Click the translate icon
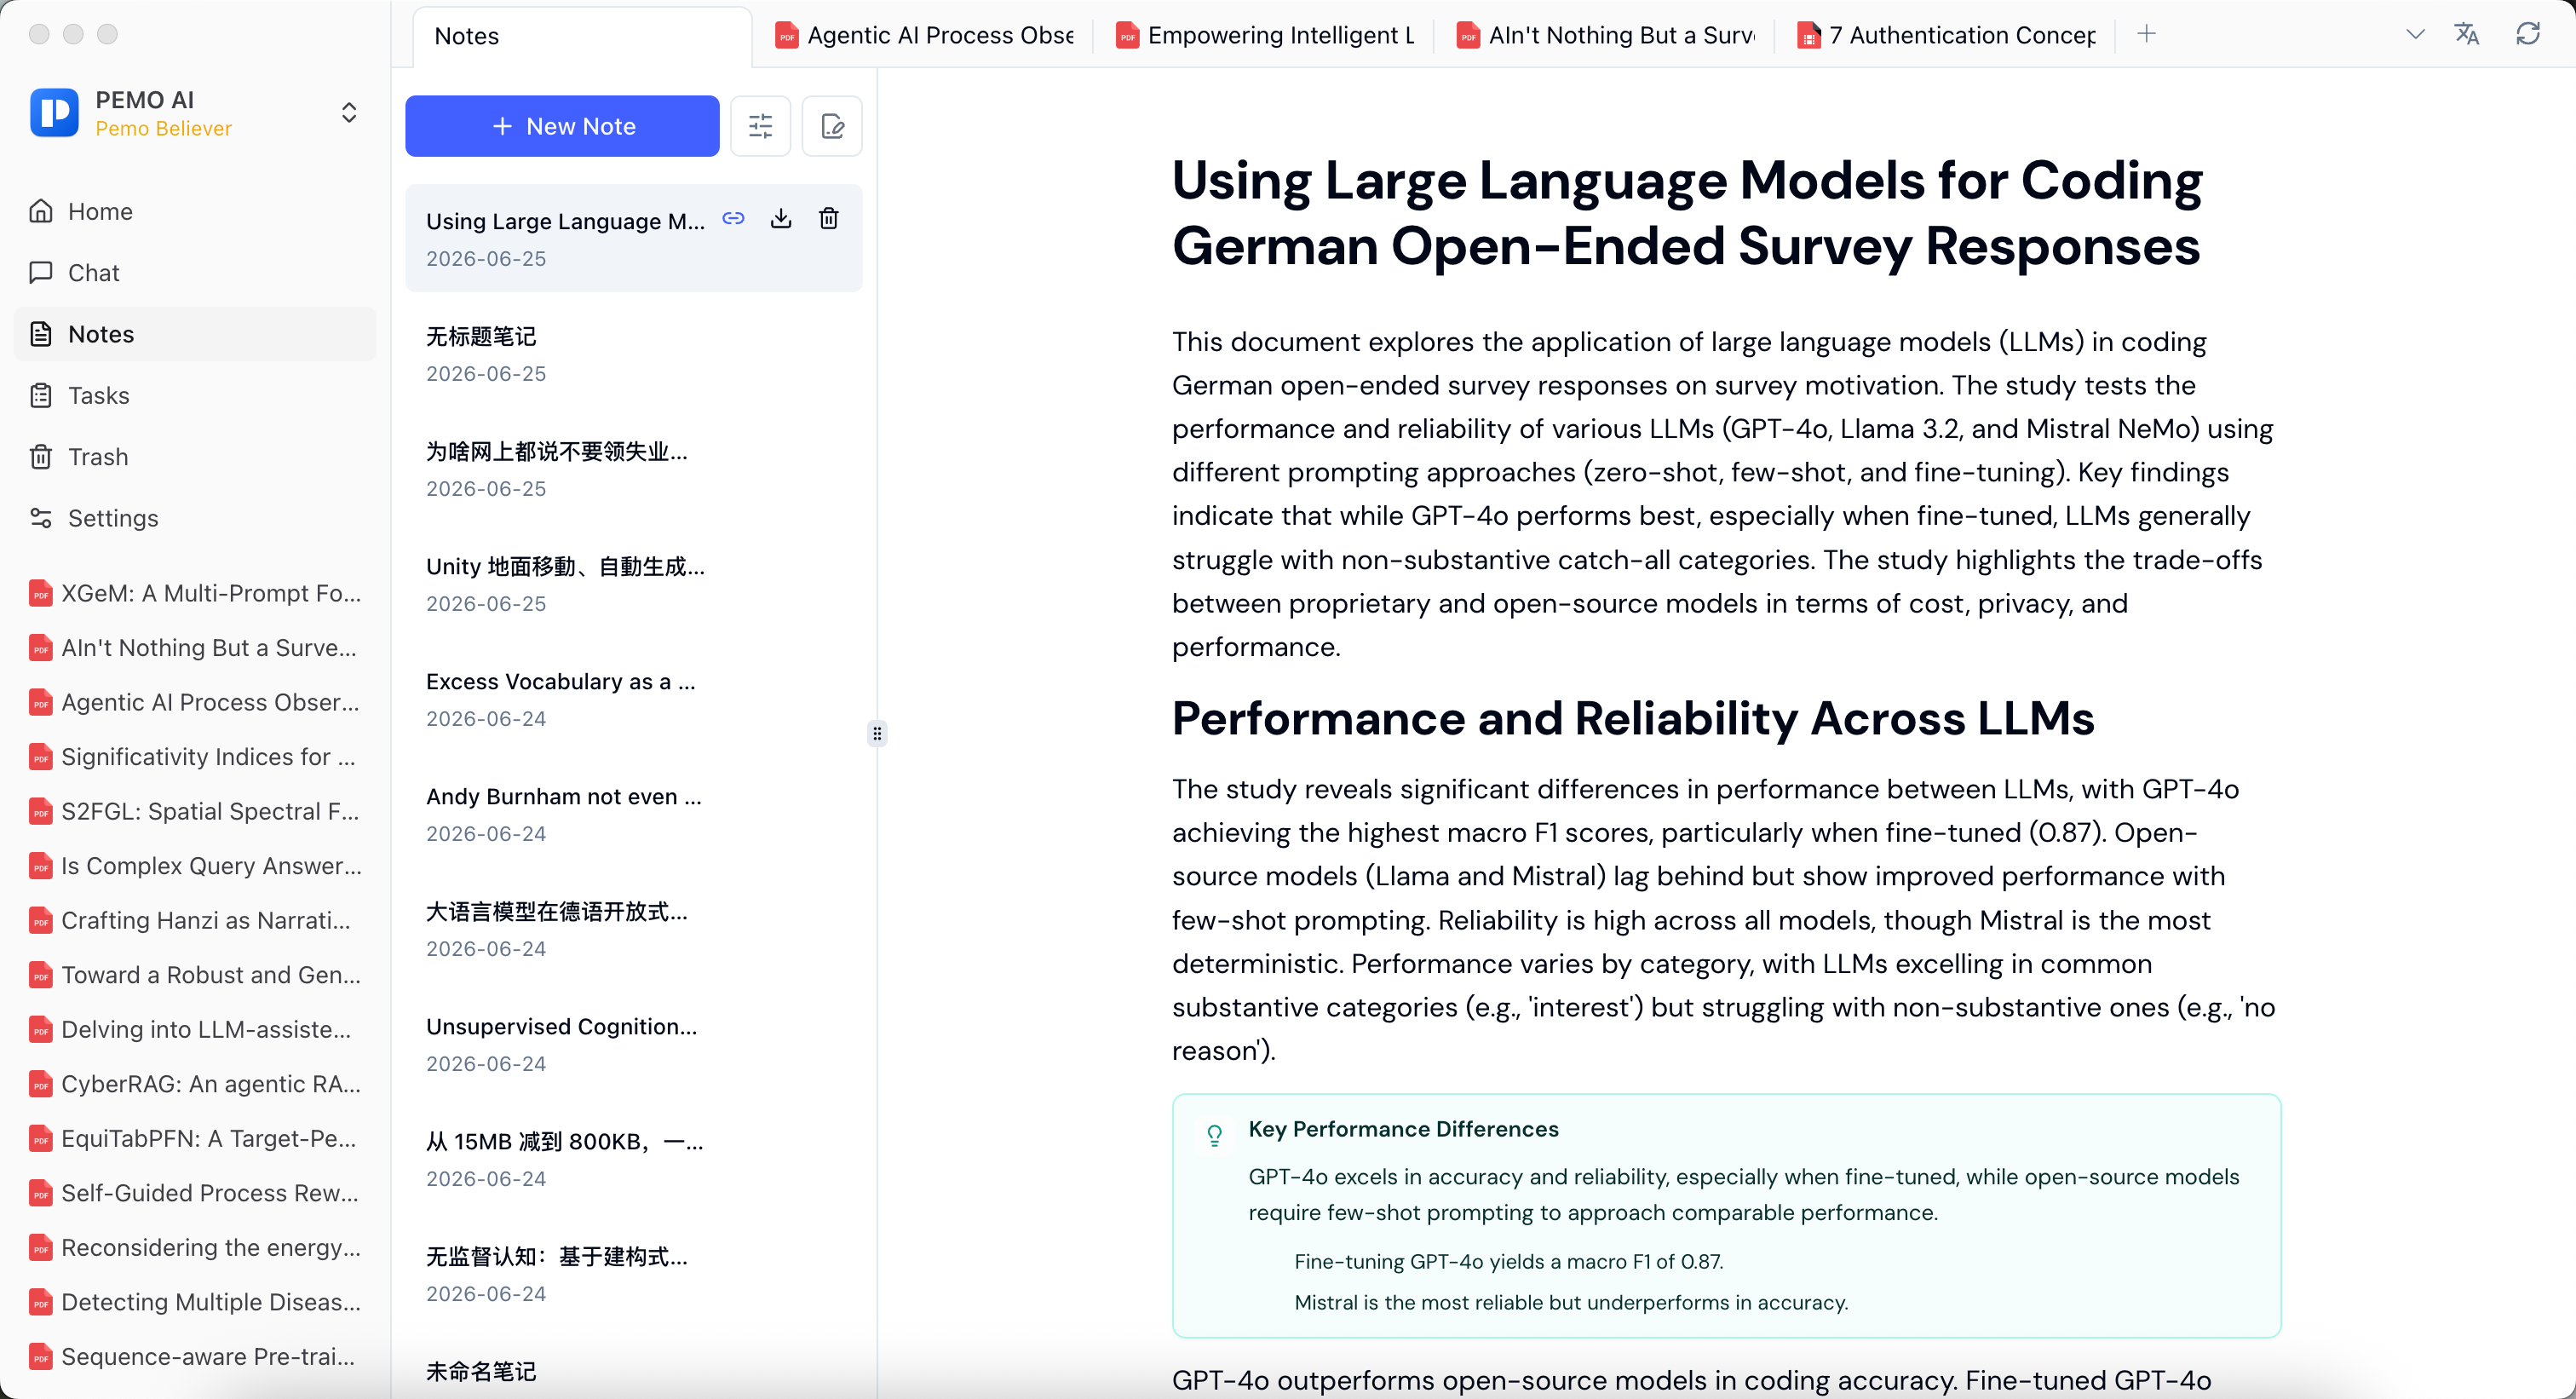This screenshot has width=2576, height=1399. (2467, 34)
